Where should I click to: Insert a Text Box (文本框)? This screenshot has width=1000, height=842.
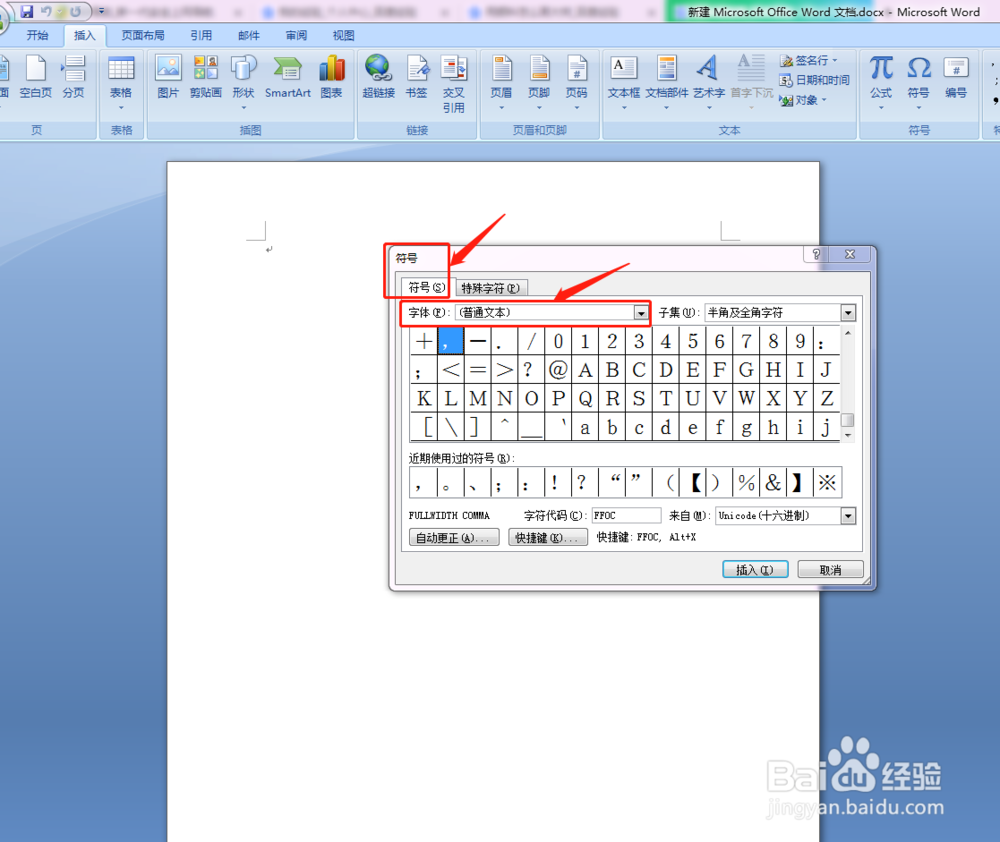coord(624,82)
